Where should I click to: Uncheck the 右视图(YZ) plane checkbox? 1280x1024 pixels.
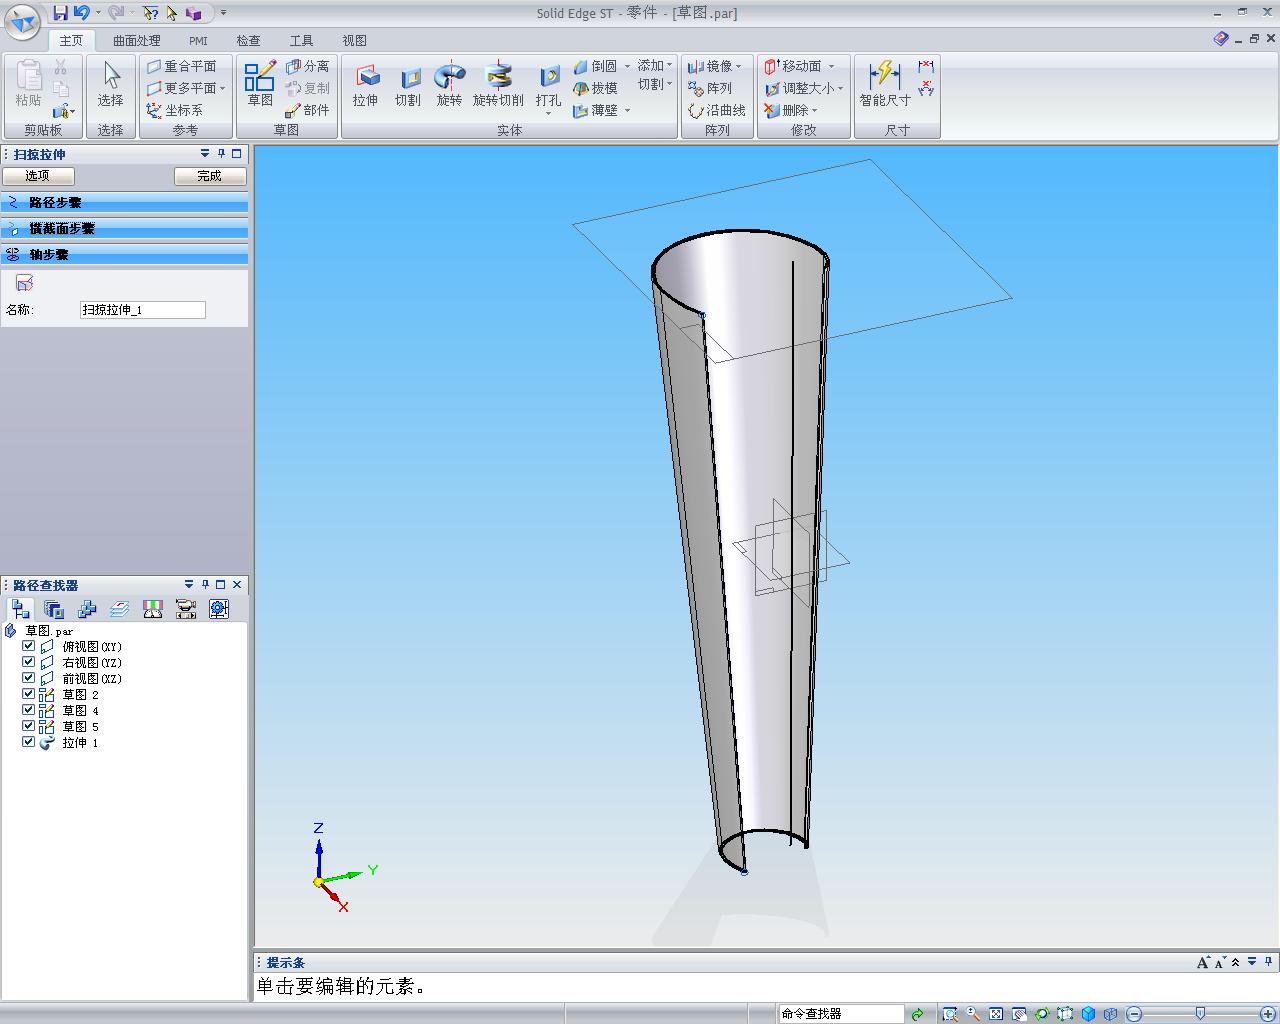(28, 662)
